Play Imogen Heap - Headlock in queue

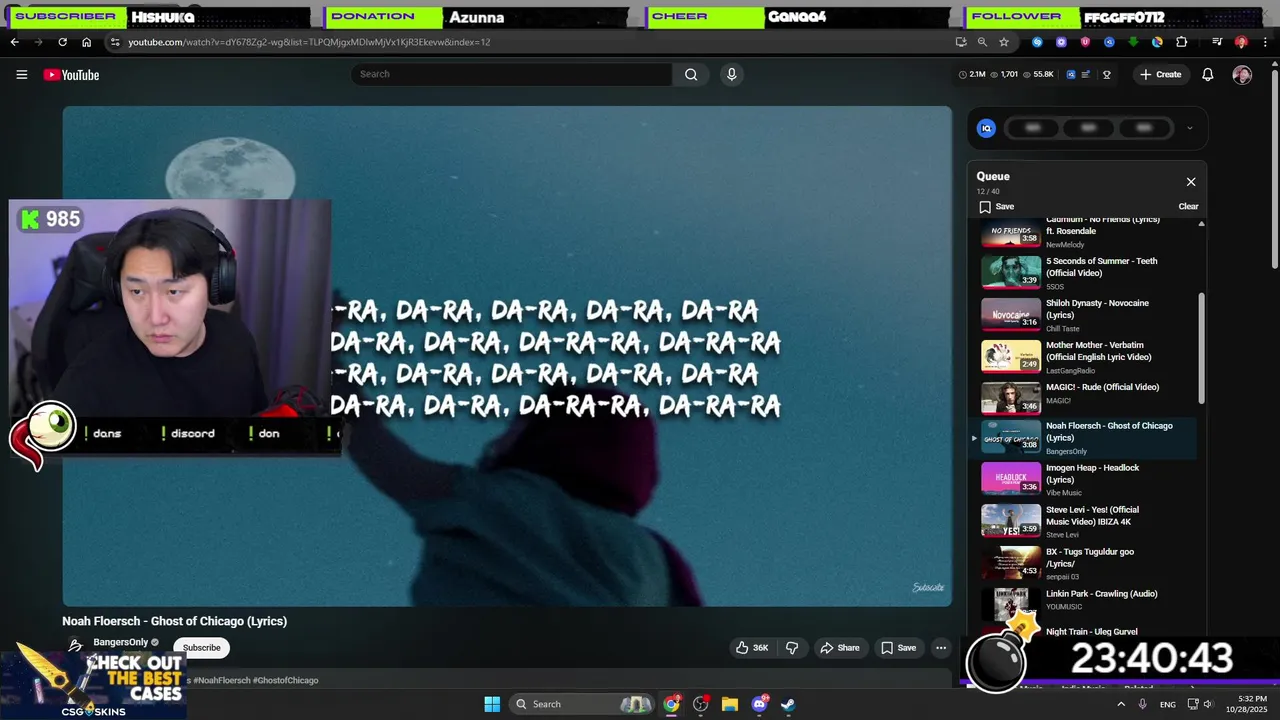click(x=1088, y=480)
